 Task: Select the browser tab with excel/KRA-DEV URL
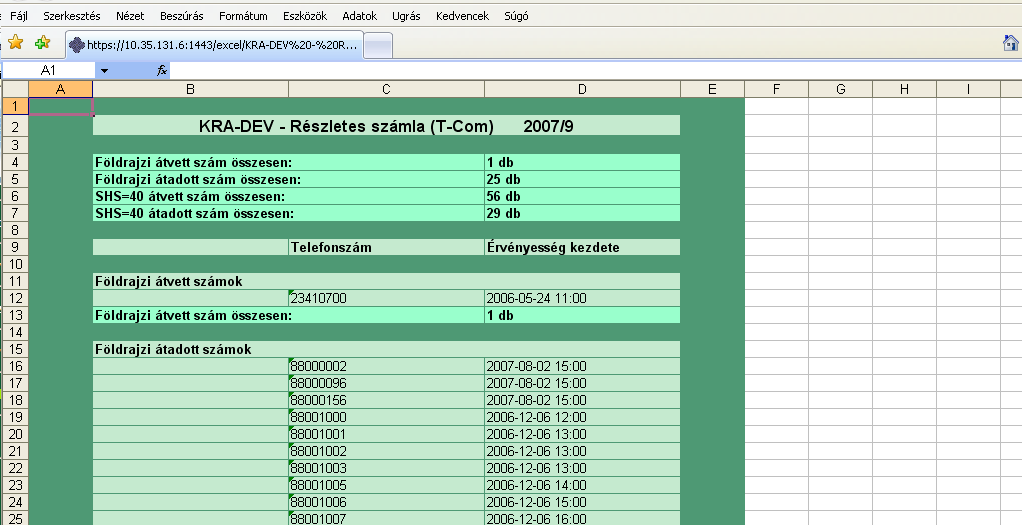click(x=214, y=45)
